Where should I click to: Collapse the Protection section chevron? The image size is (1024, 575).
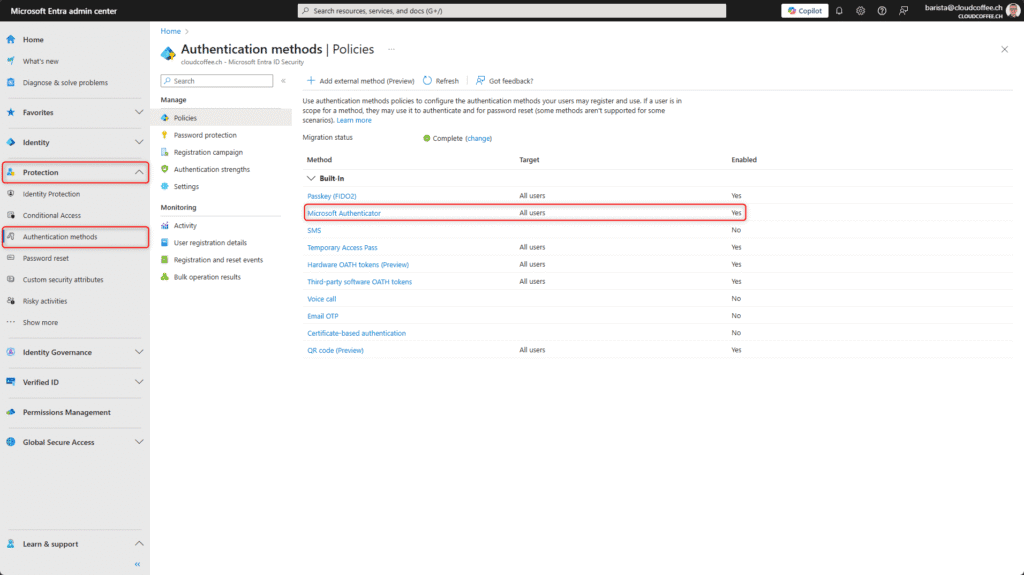139,172
